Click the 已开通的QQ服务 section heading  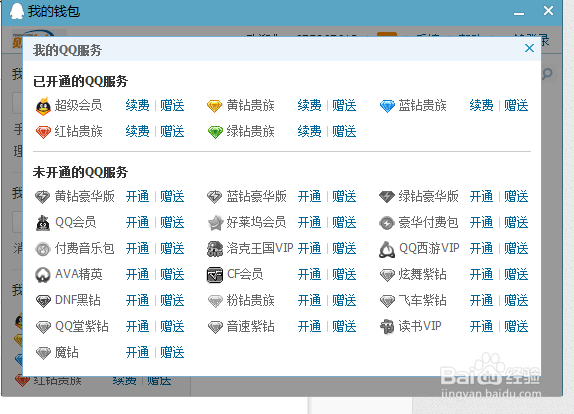80,81
